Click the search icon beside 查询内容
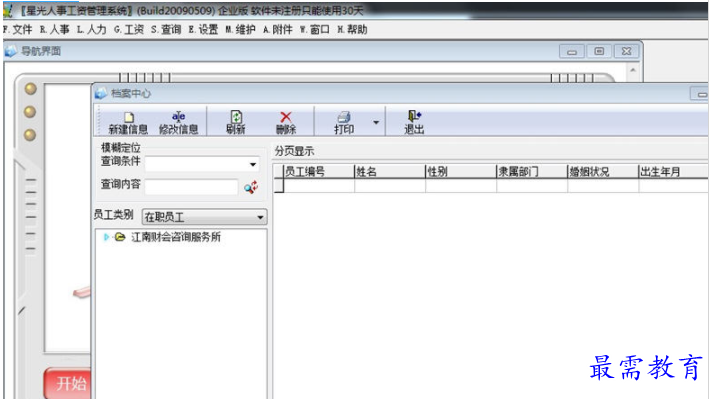 tap(251, 187)
